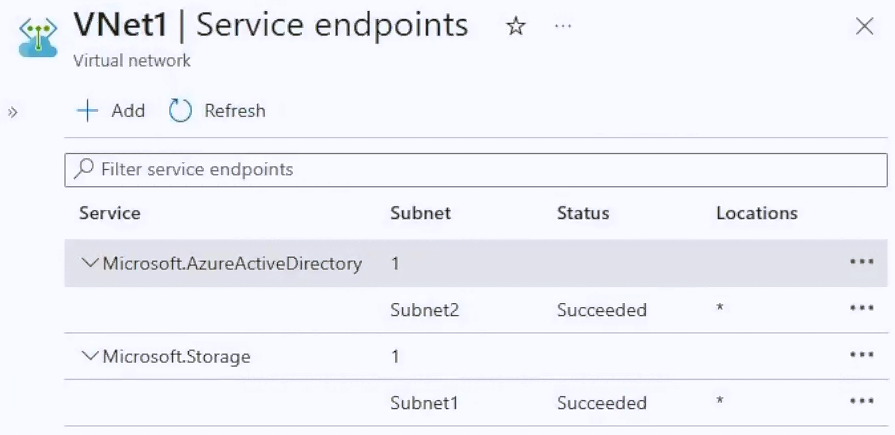Screen dimensions: 895x435
Task: Sort by the Status column header
Action: point(583,213)
